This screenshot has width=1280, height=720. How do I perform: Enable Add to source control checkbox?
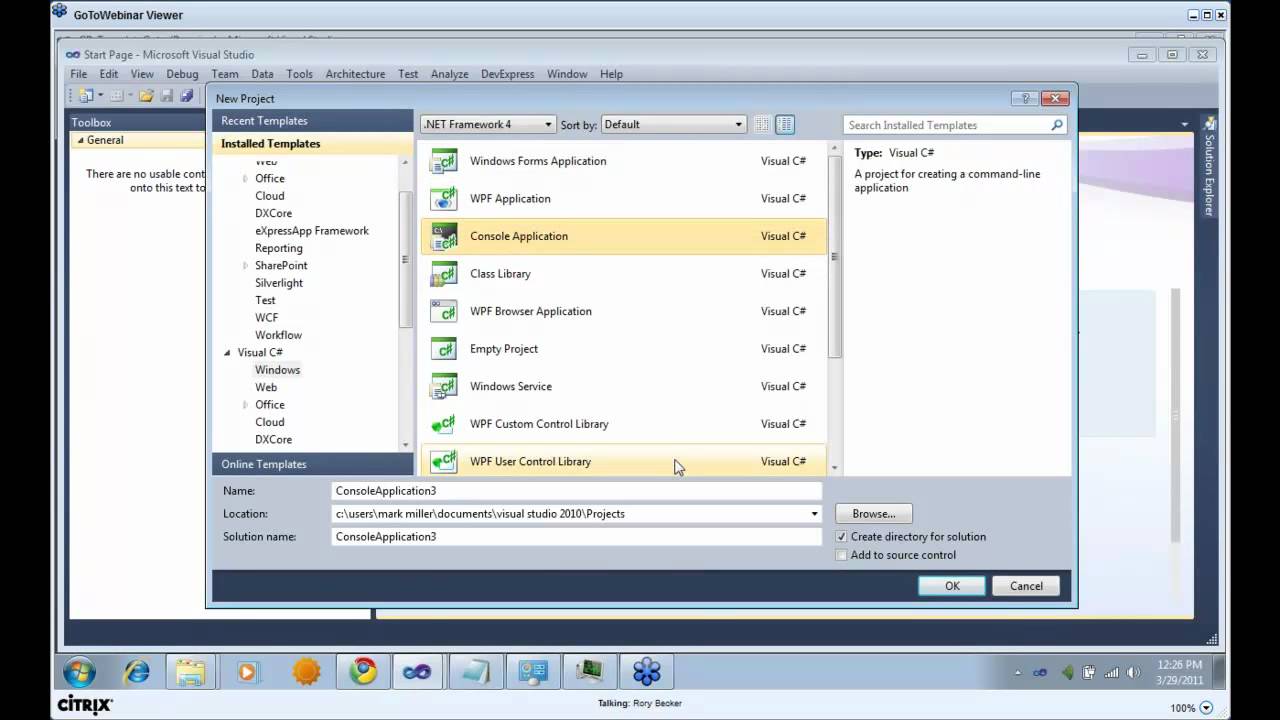tap(841, 555)
